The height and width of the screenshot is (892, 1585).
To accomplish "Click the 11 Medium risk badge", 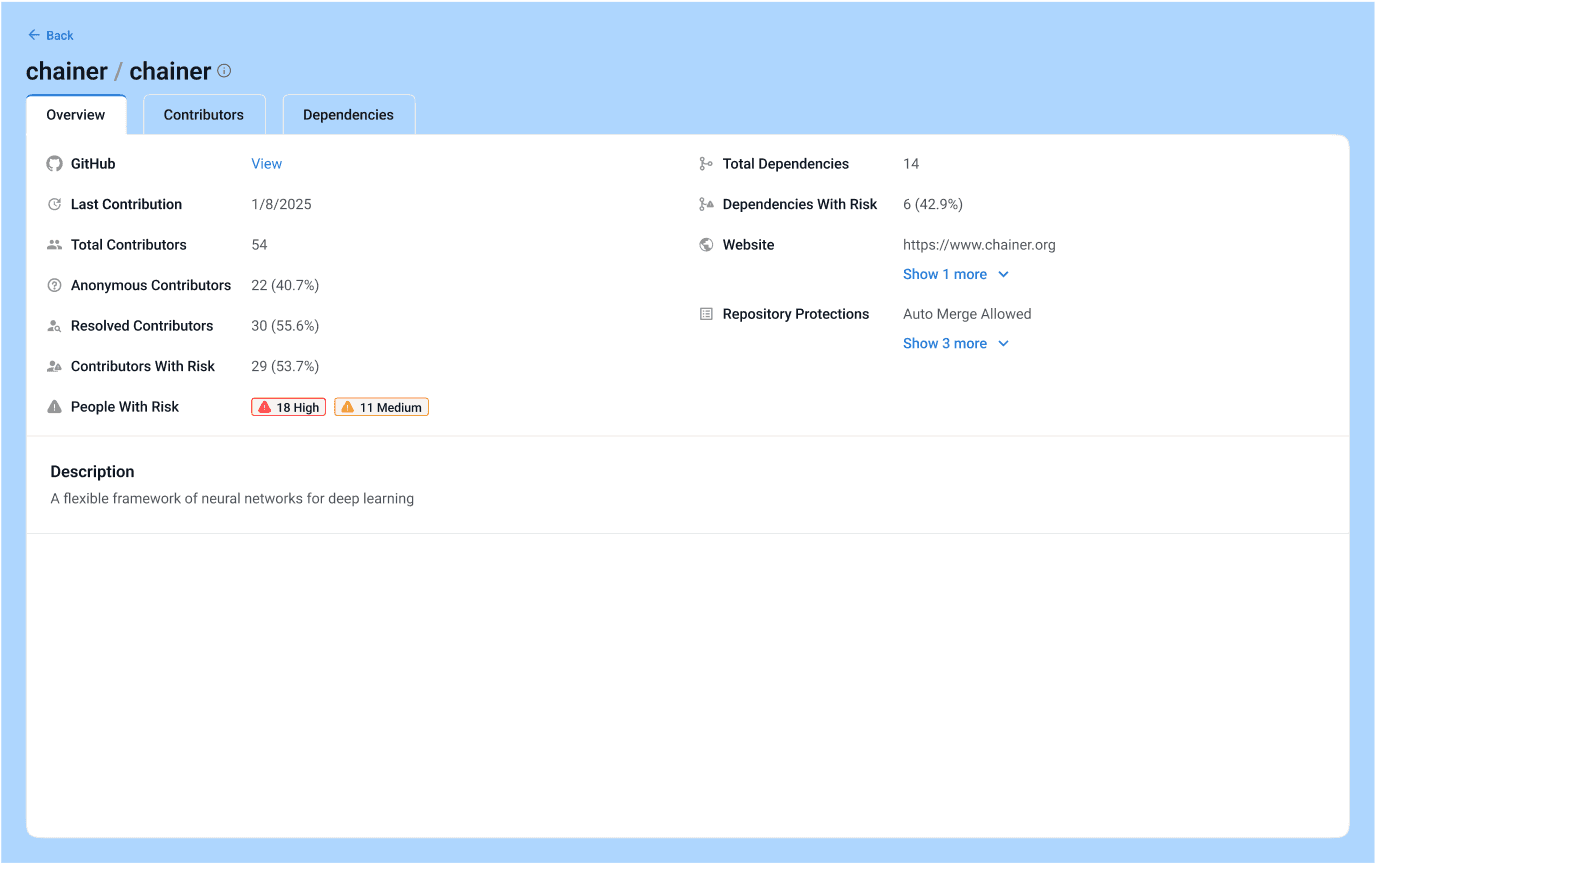I will (x=381, y=407).
